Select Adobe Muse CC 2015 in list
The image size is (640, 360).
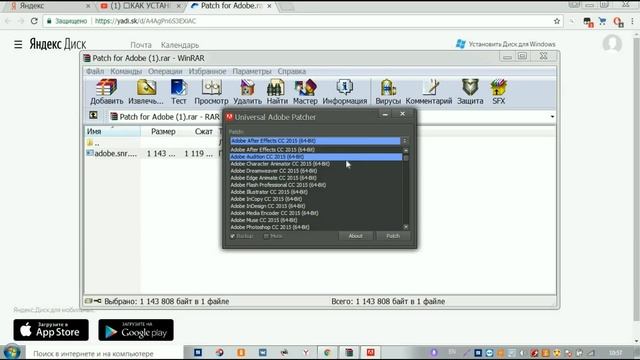(x=316, y=220)
